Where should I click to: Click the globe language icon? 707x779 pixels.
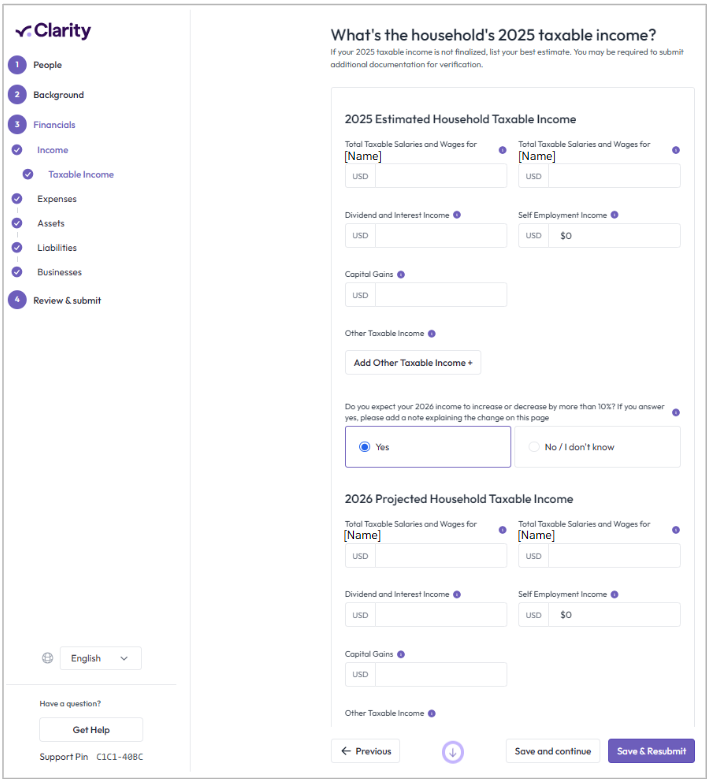47,658
